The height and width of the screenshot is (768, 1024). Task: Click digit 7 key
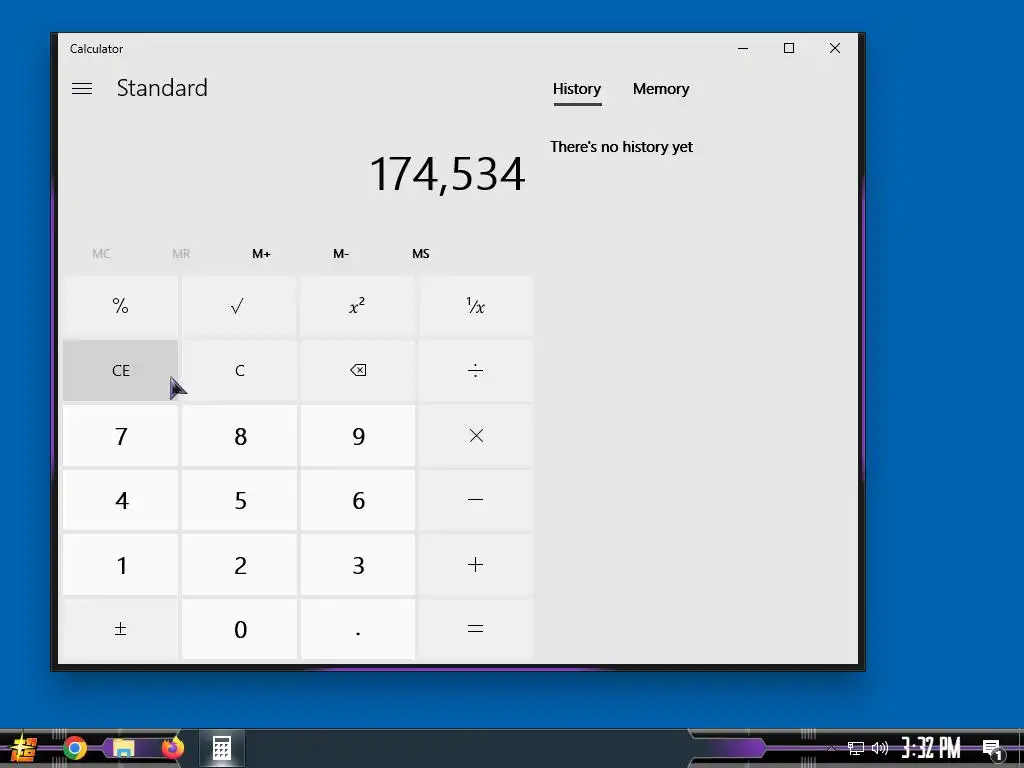pos(120,436)
